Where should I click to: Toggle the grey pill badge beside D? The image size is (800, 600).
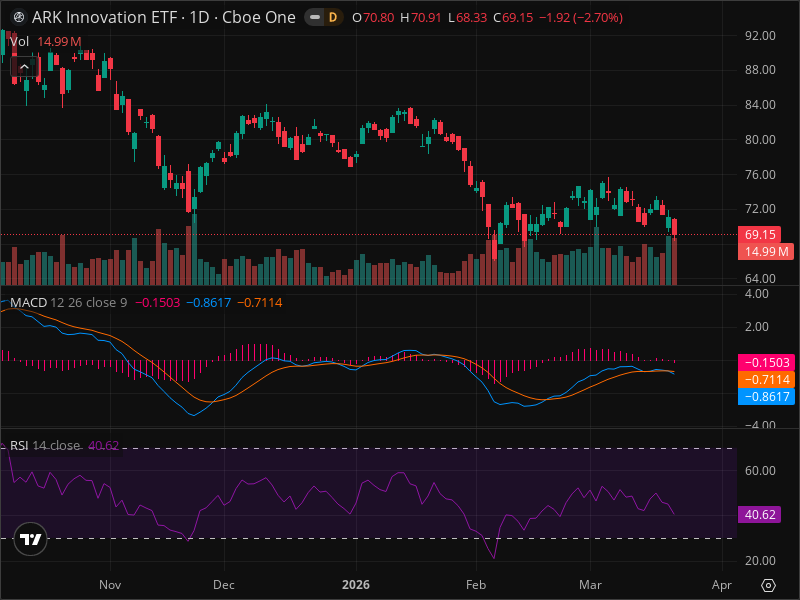point(315,17)
